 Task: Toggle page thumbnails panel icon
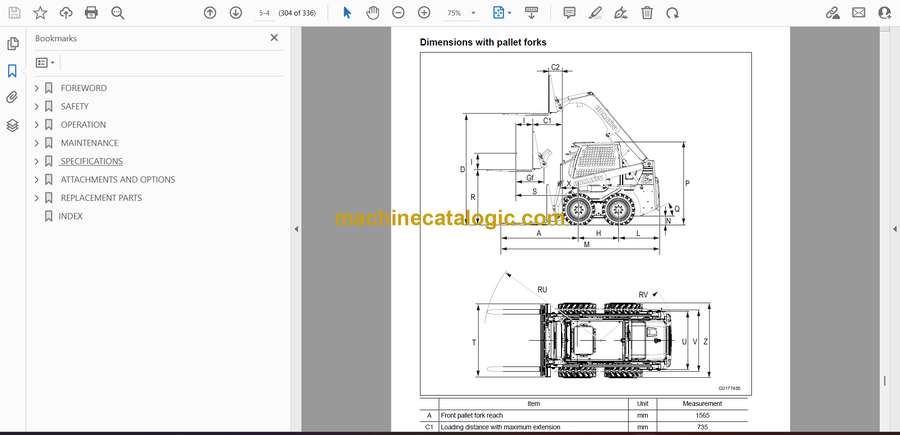pos(12,44)
